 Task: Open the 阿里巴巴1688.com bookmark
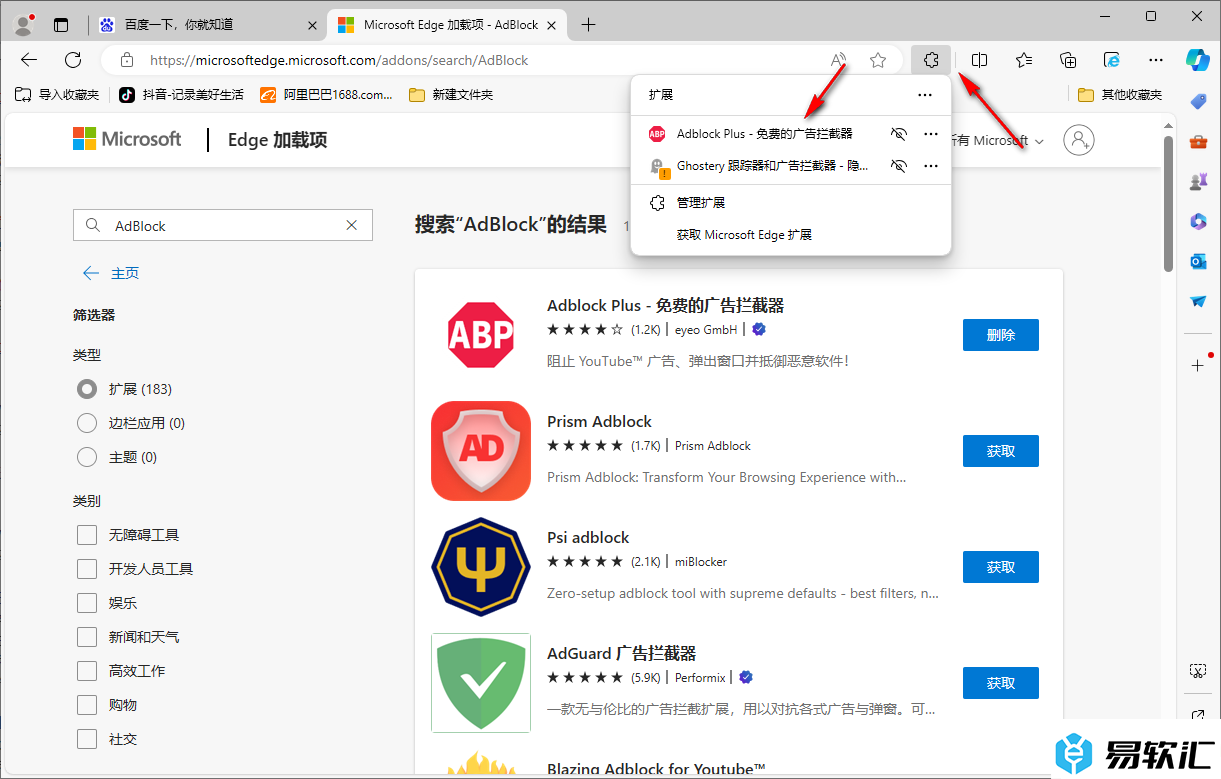point(326,95)
